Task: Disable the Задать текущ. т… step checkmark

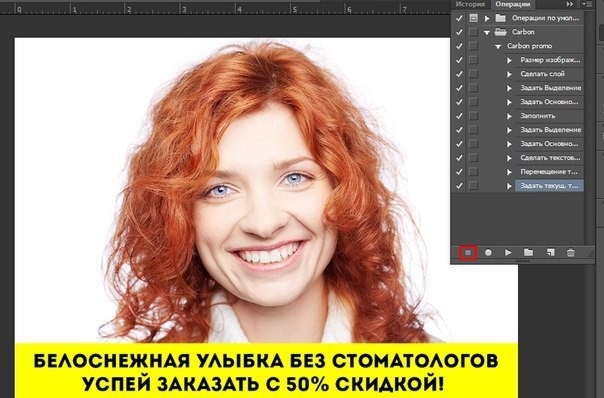Action: 459,186
